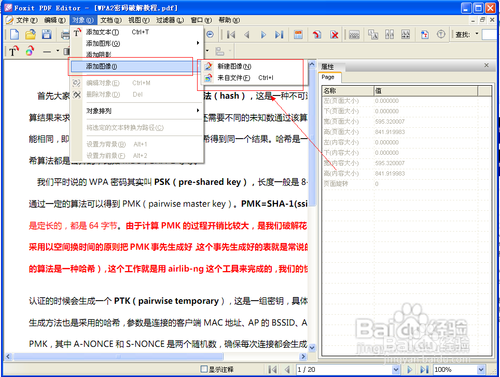Open the line style dropdown arrow
This screenshot has width=500, height=377.
(x=58, y=51)
